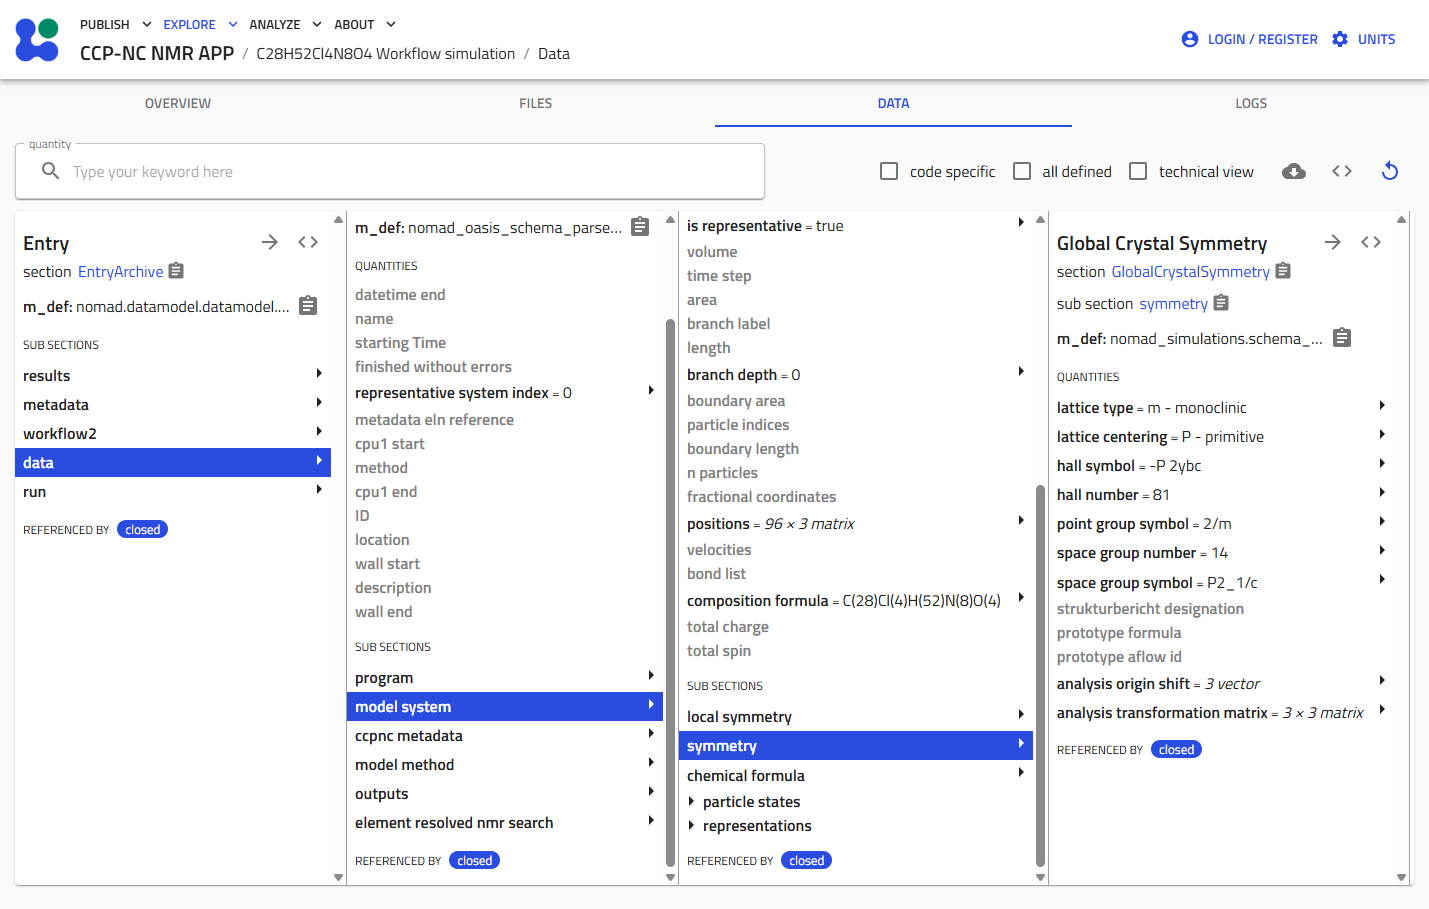Click the NOMAD logo icon

(37, 40)
